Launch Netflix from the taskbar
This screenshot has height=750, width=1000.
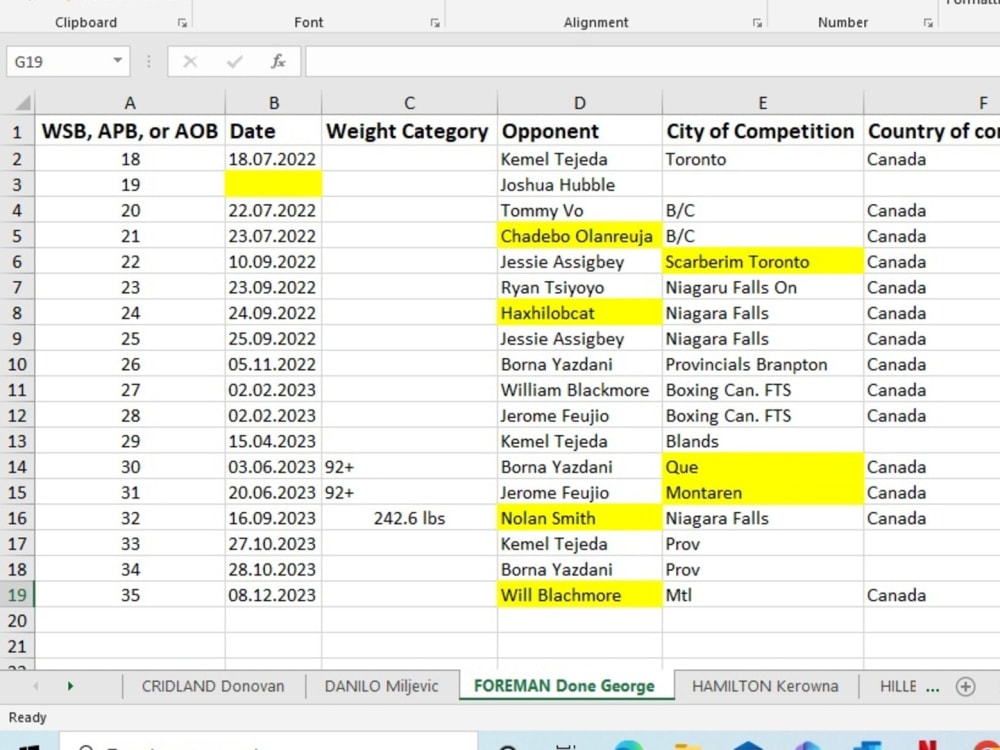(x=925, y=745)
